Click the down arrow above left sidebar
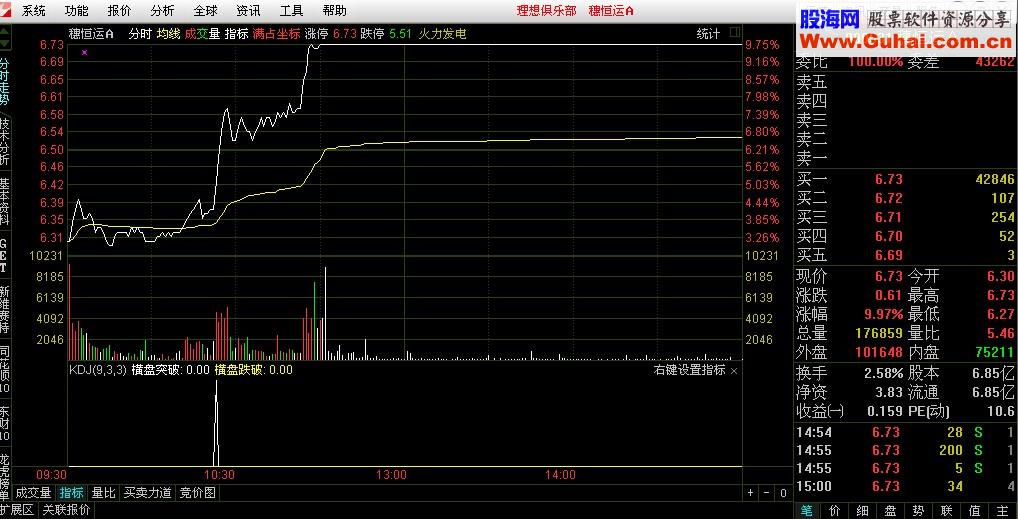Screen dimensions: 1018x519 coord(5,45)
